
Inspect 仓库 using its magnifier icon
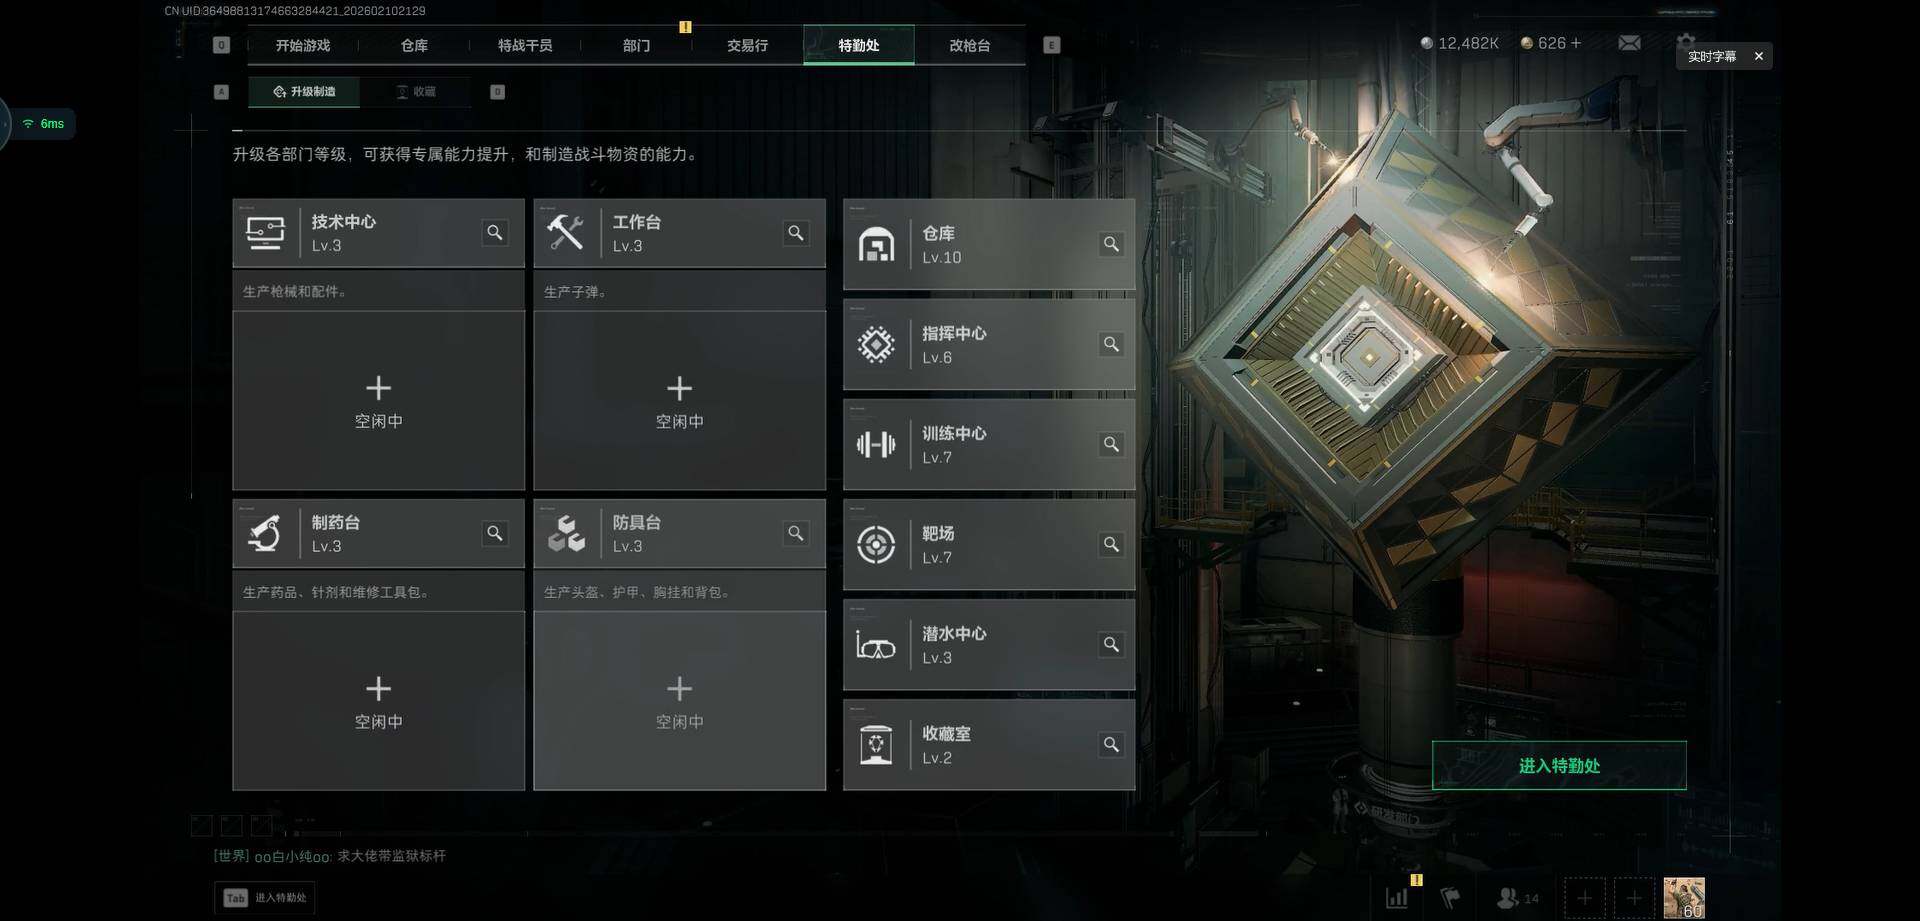point(1110,244)
